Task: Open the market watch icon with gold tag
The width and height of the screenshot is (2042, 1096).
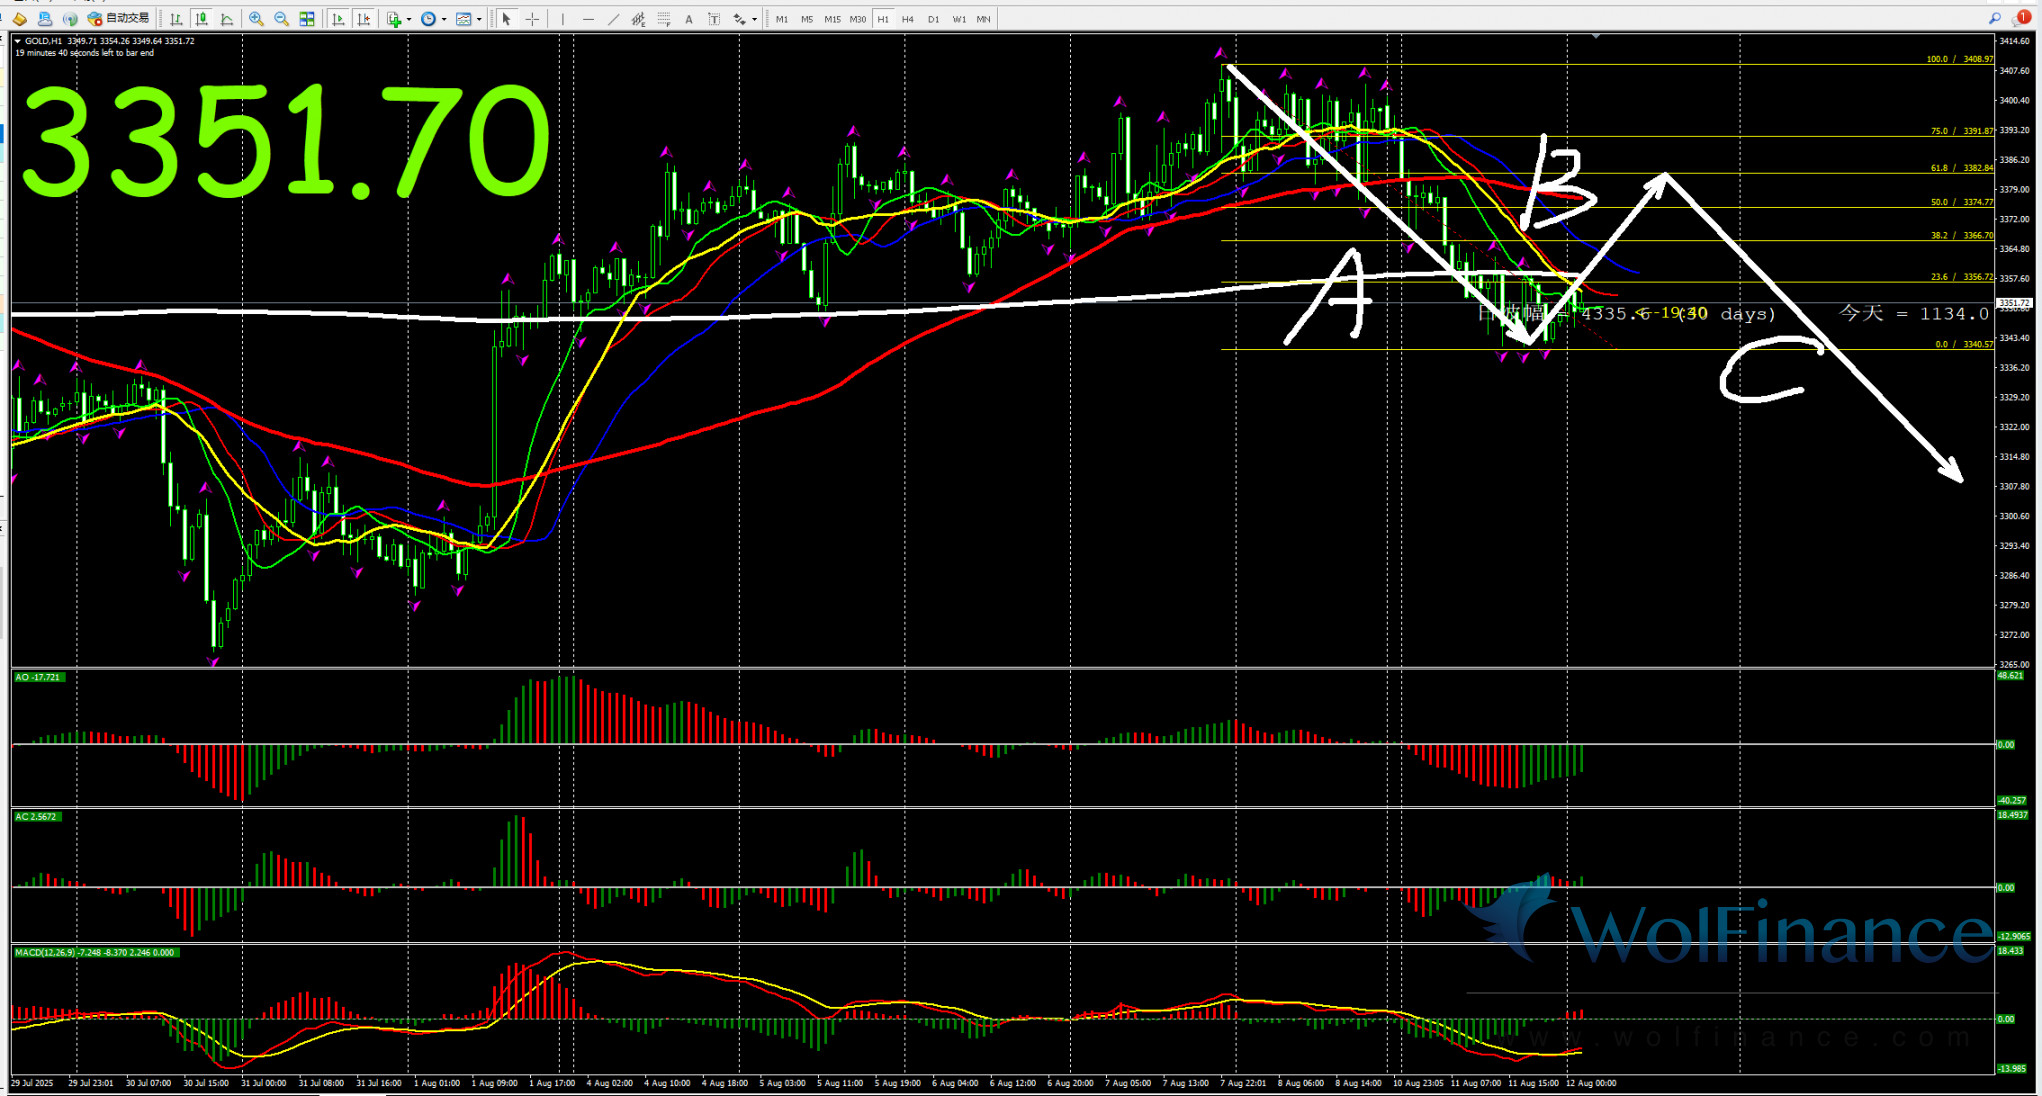Action: (19, 18)
